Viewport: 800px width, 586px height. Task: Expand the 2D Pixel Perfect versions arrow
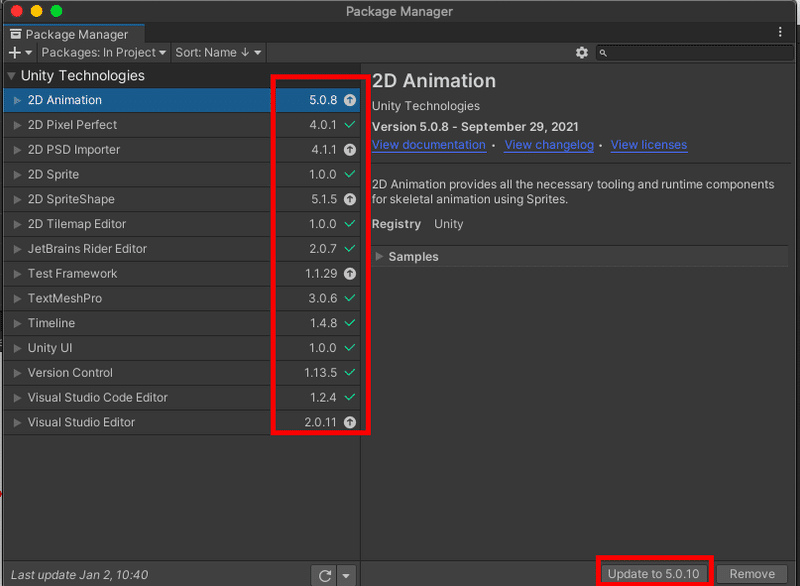pos(17,125)
